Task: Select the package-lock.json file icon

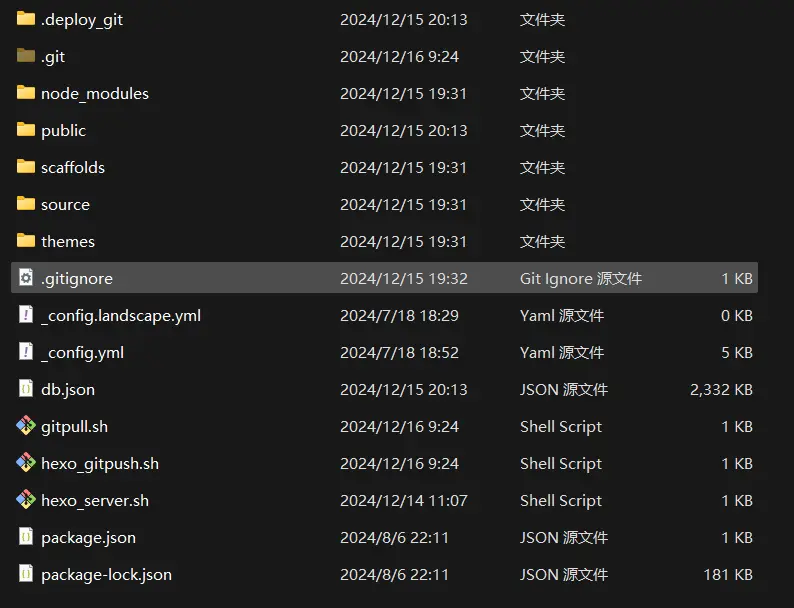Action: coord(26,574)
